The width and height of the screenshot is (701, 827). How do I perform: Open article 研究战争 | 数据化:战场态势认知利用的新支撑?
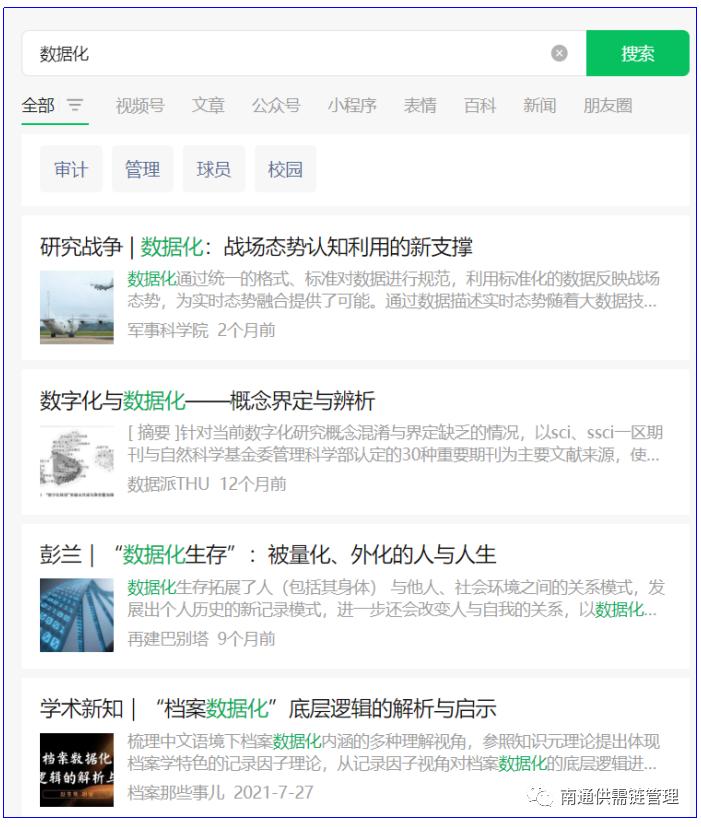click(x=256, y=247)
